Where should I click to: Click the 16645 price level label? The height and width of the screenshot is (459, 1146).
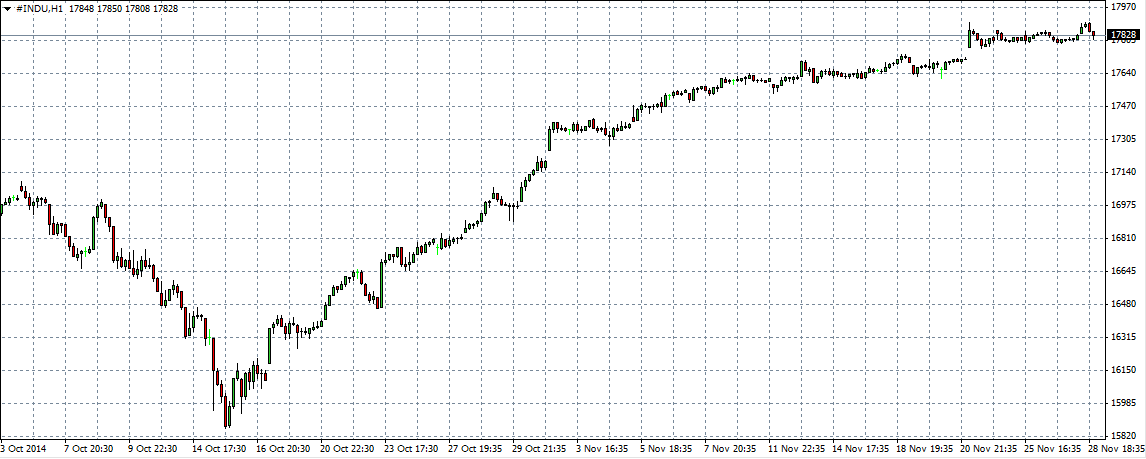point(1123,271)
